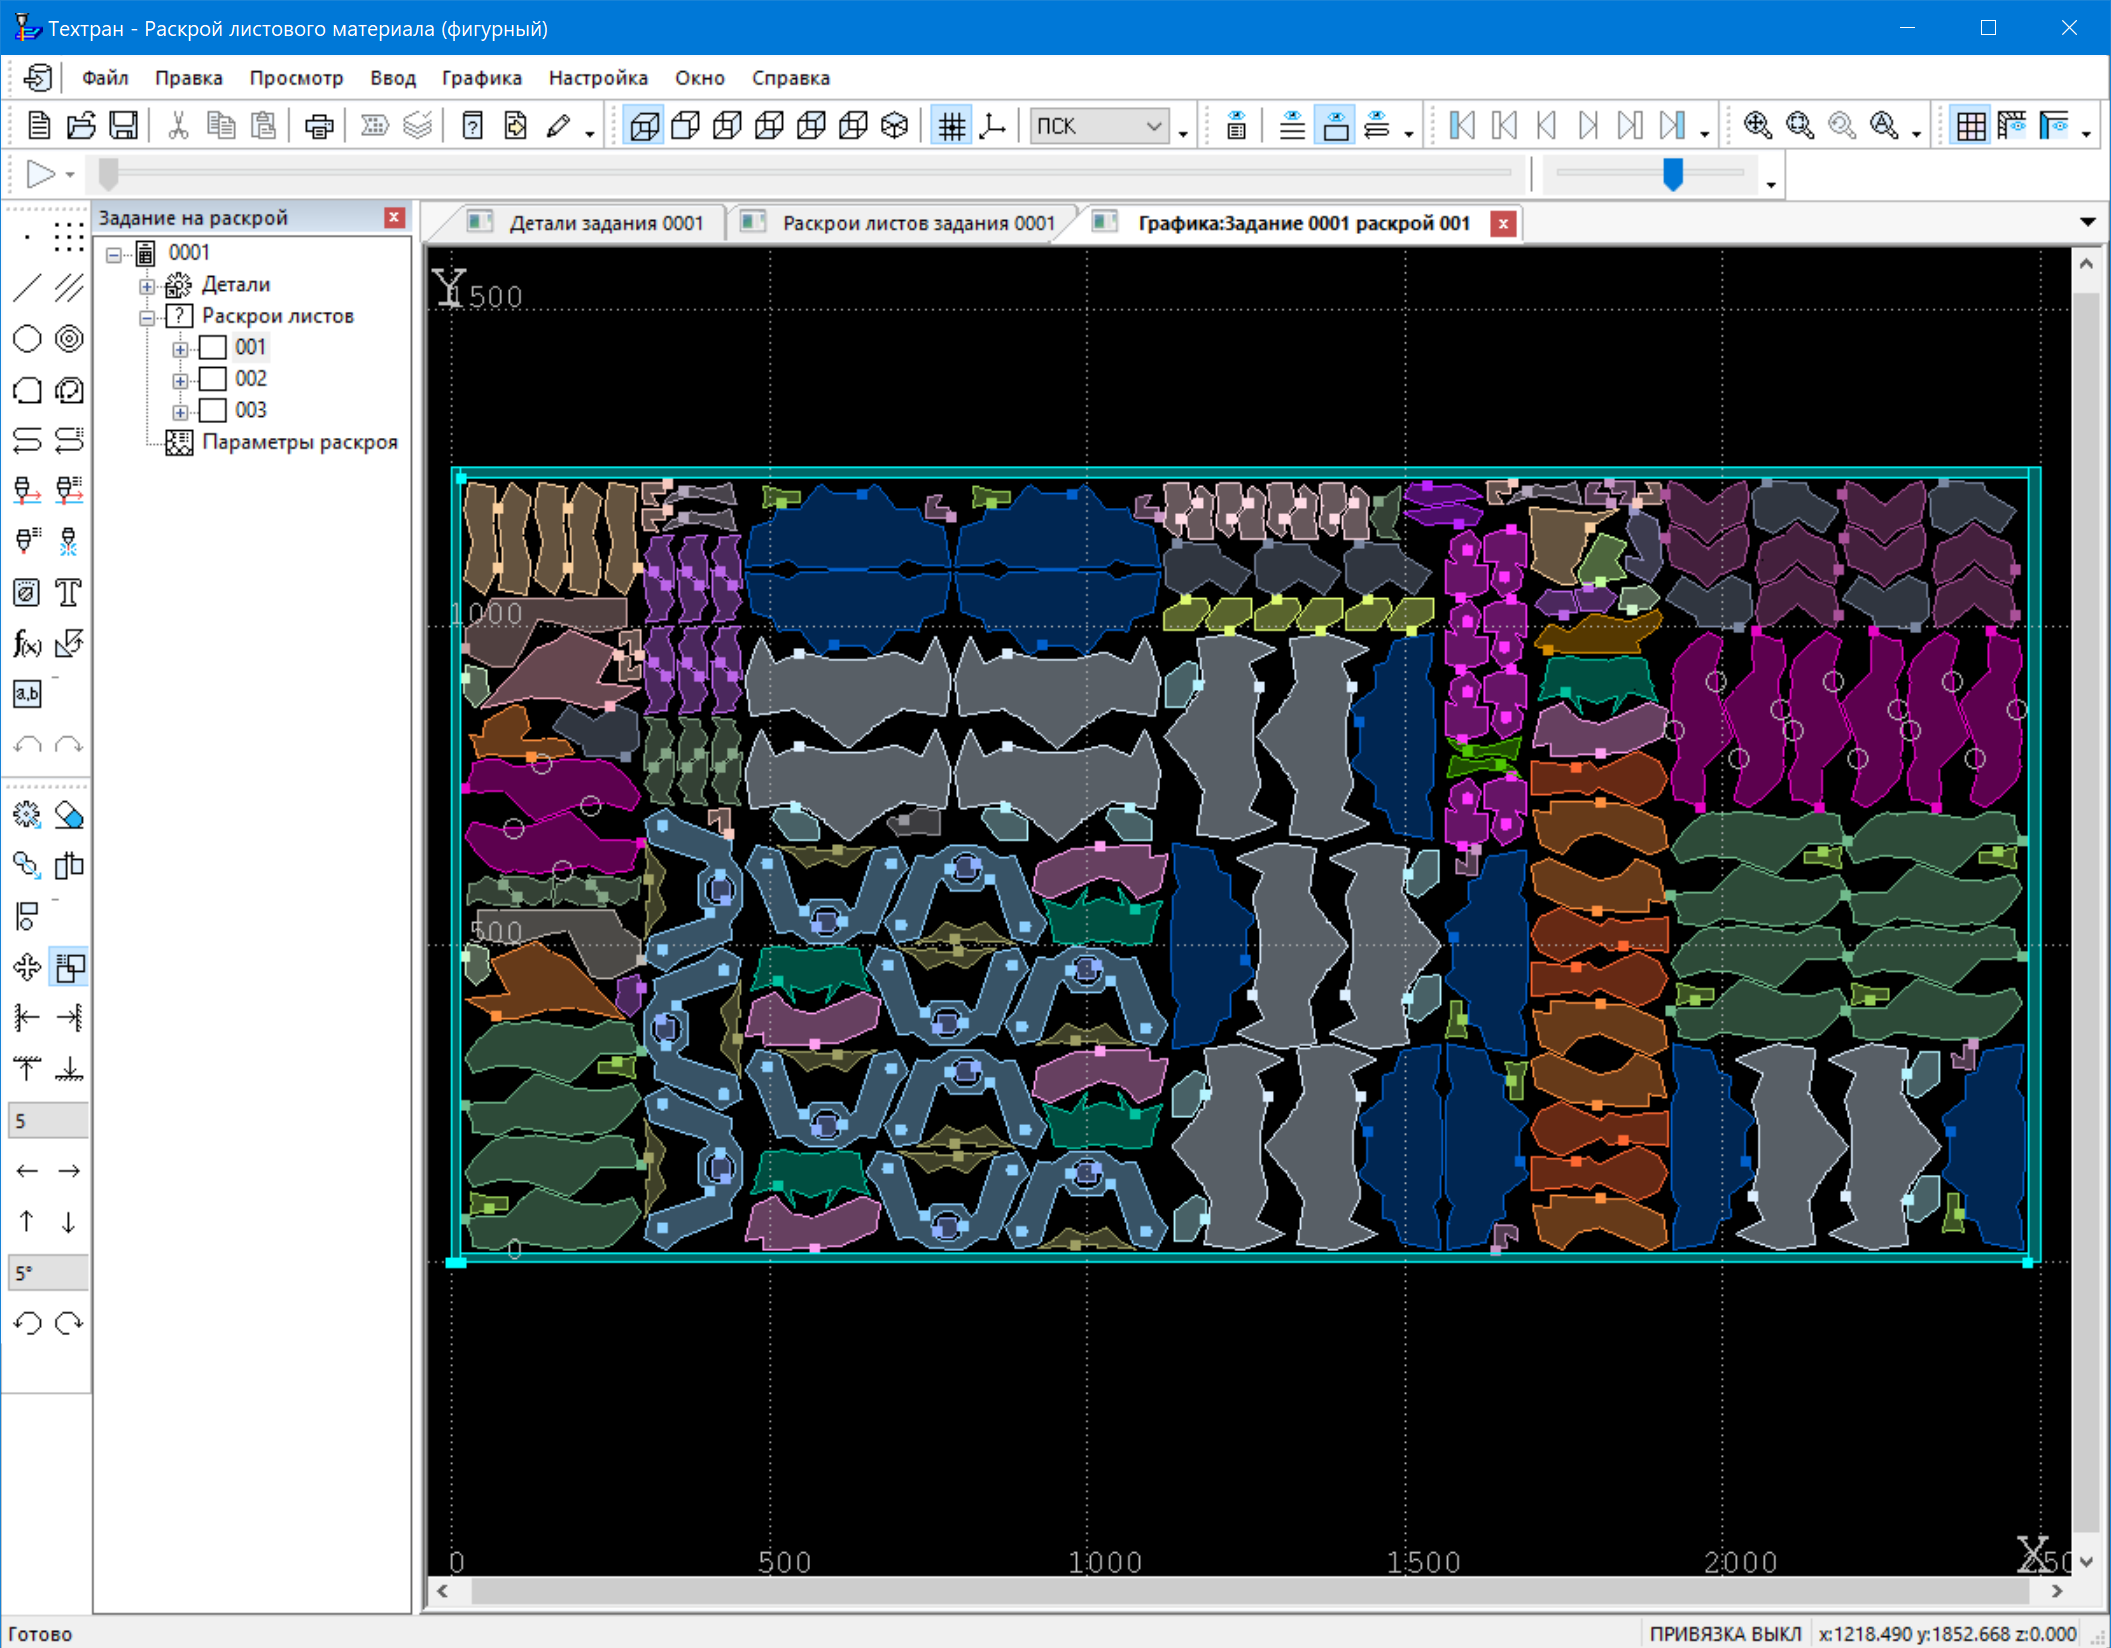Rotate part counterclockwise icon
Image resolution: width=2111 pixels, height=1648 pixels.
pos(27,1324)
